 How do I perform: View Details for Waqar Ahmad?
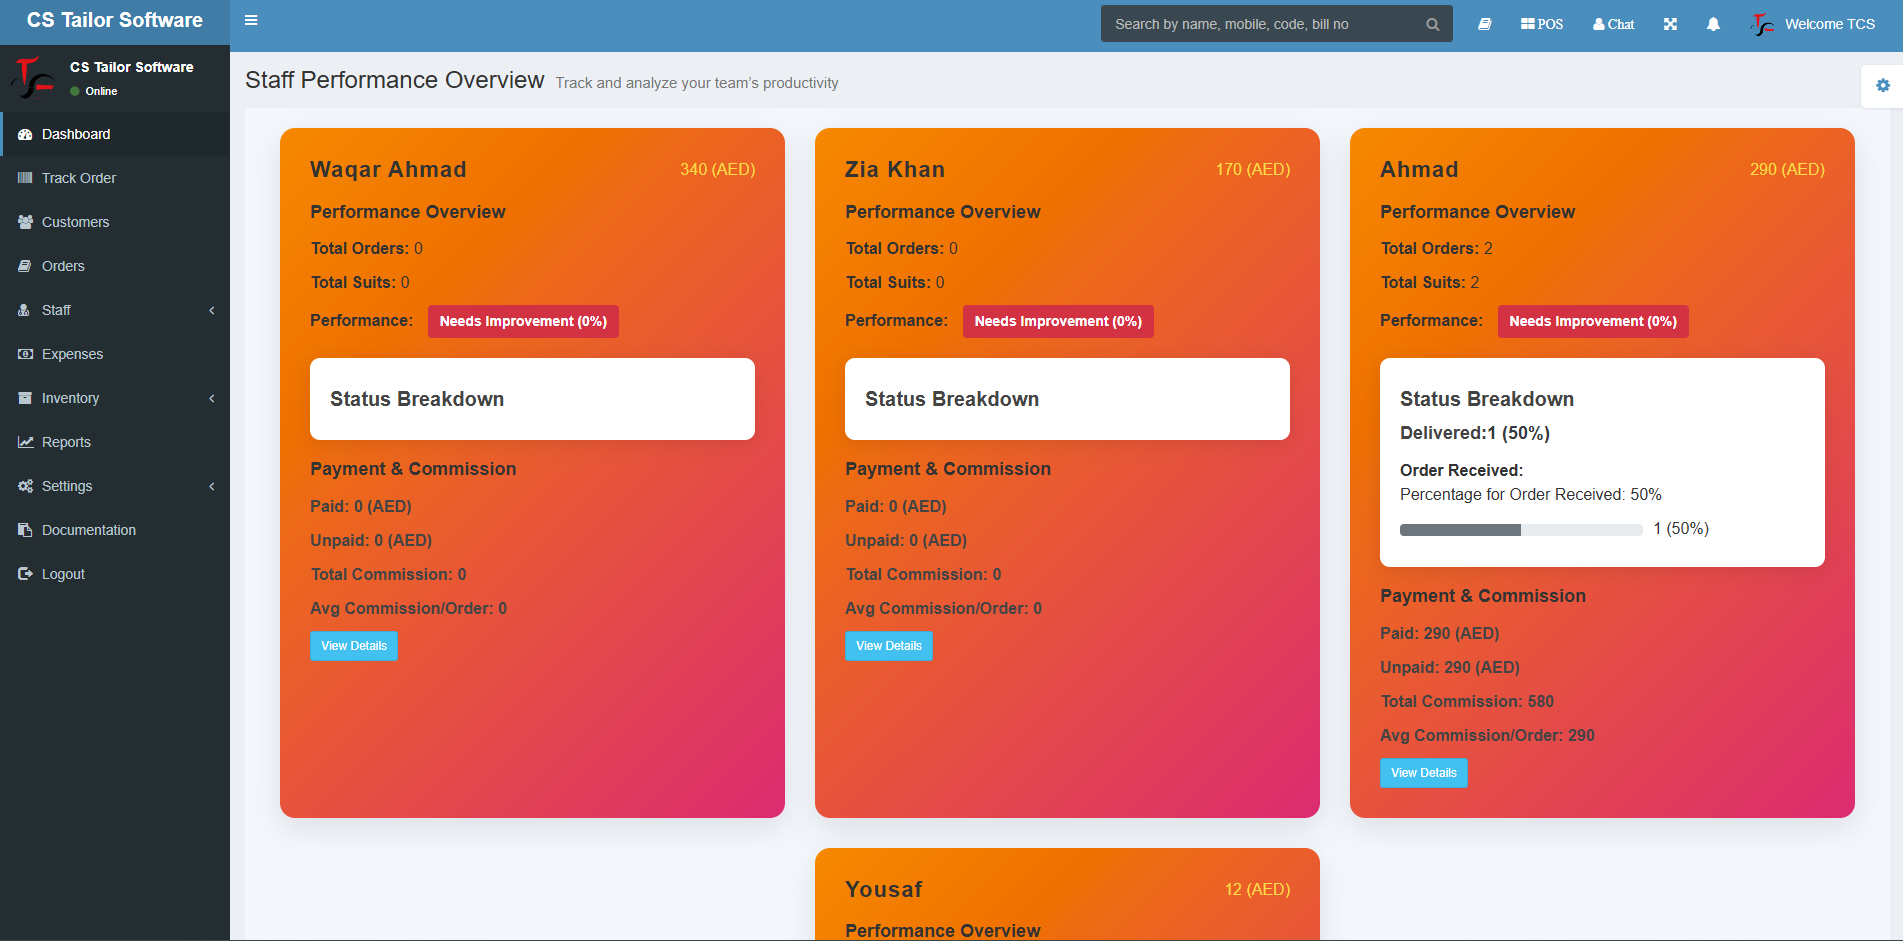click(x=353, y=646)
